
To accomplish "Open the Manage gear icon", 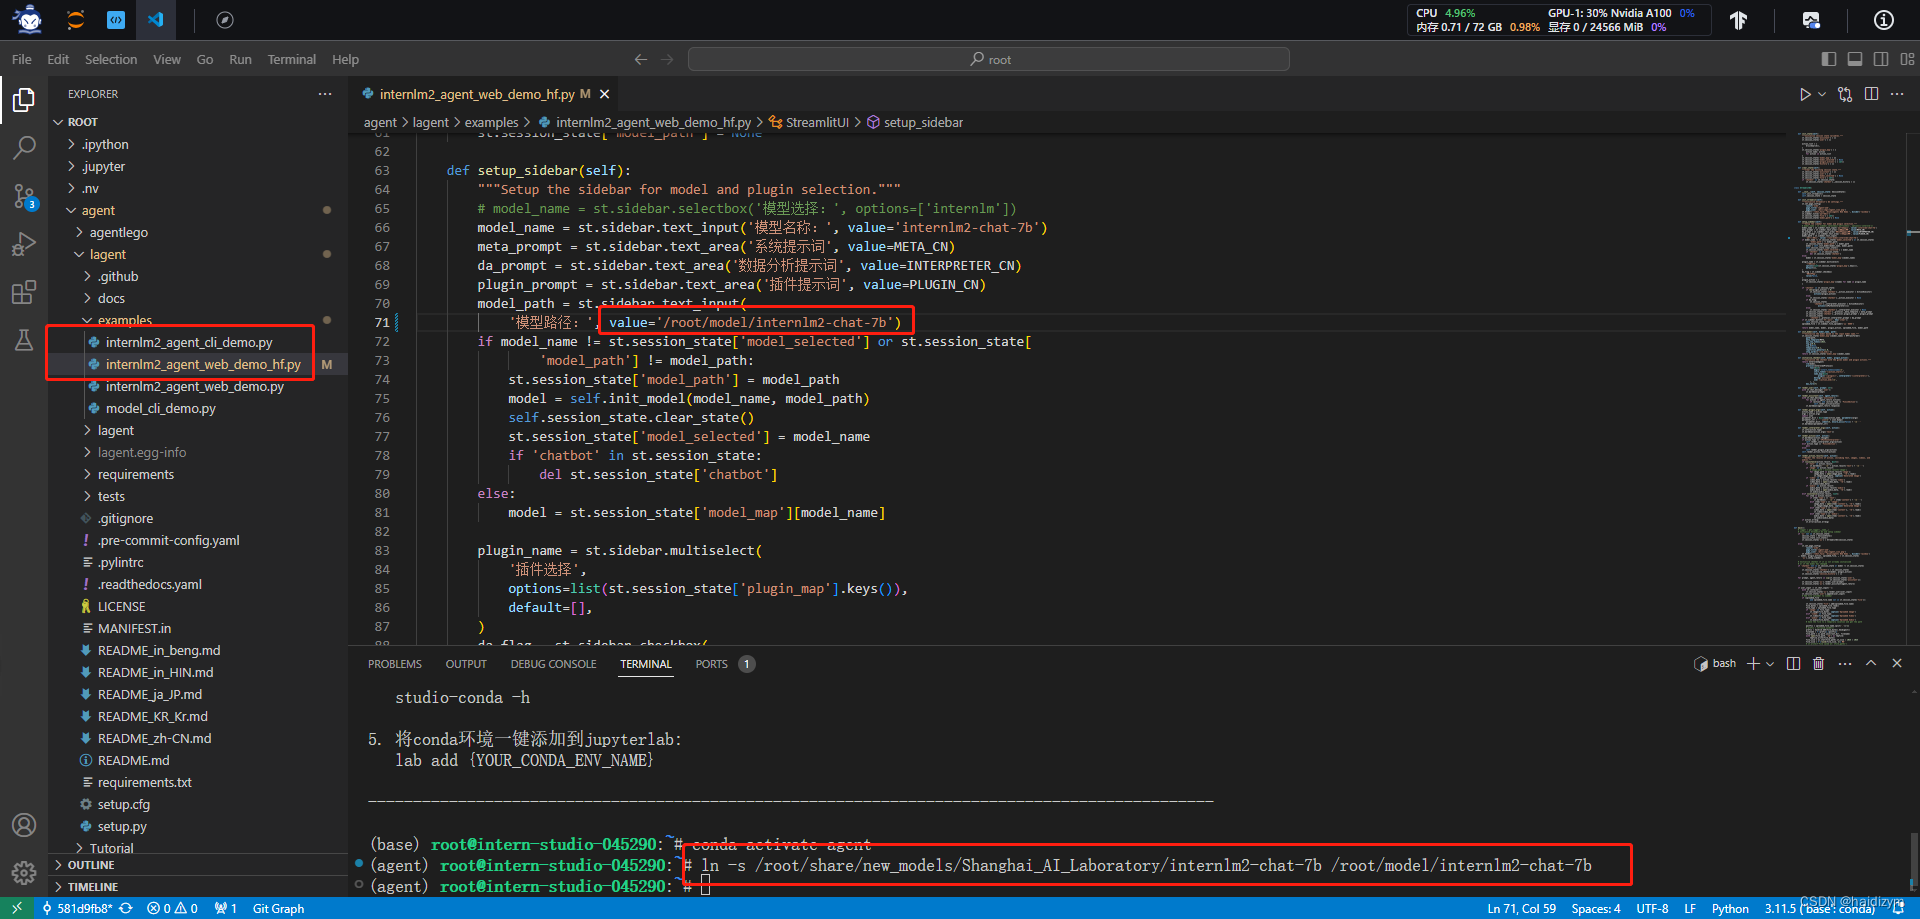I will tap(24, 872).
